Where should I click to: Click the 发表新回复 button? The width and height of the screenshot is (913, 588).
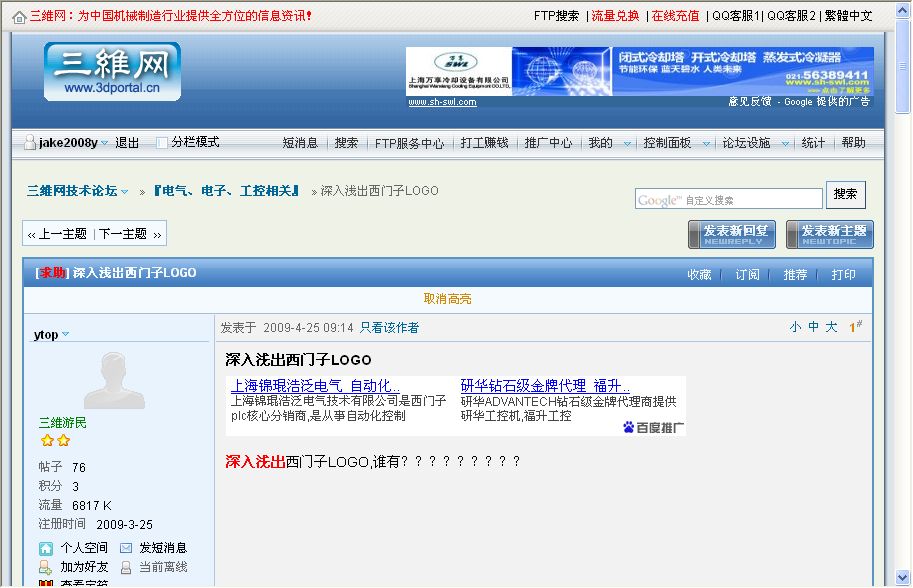pos(731,234)
